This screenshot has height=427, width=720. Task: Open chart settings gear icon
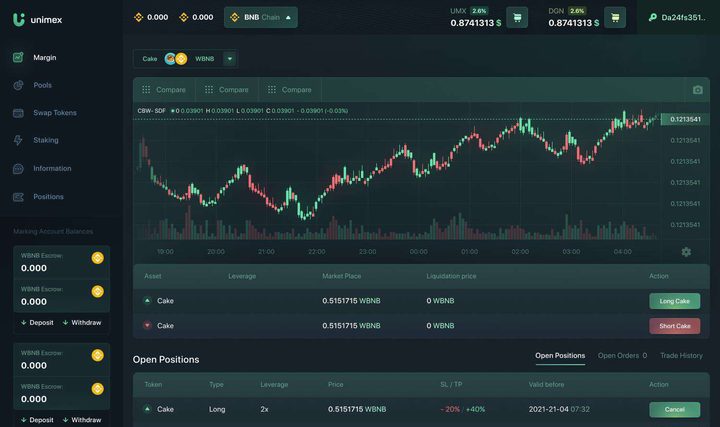coord(686,252)
